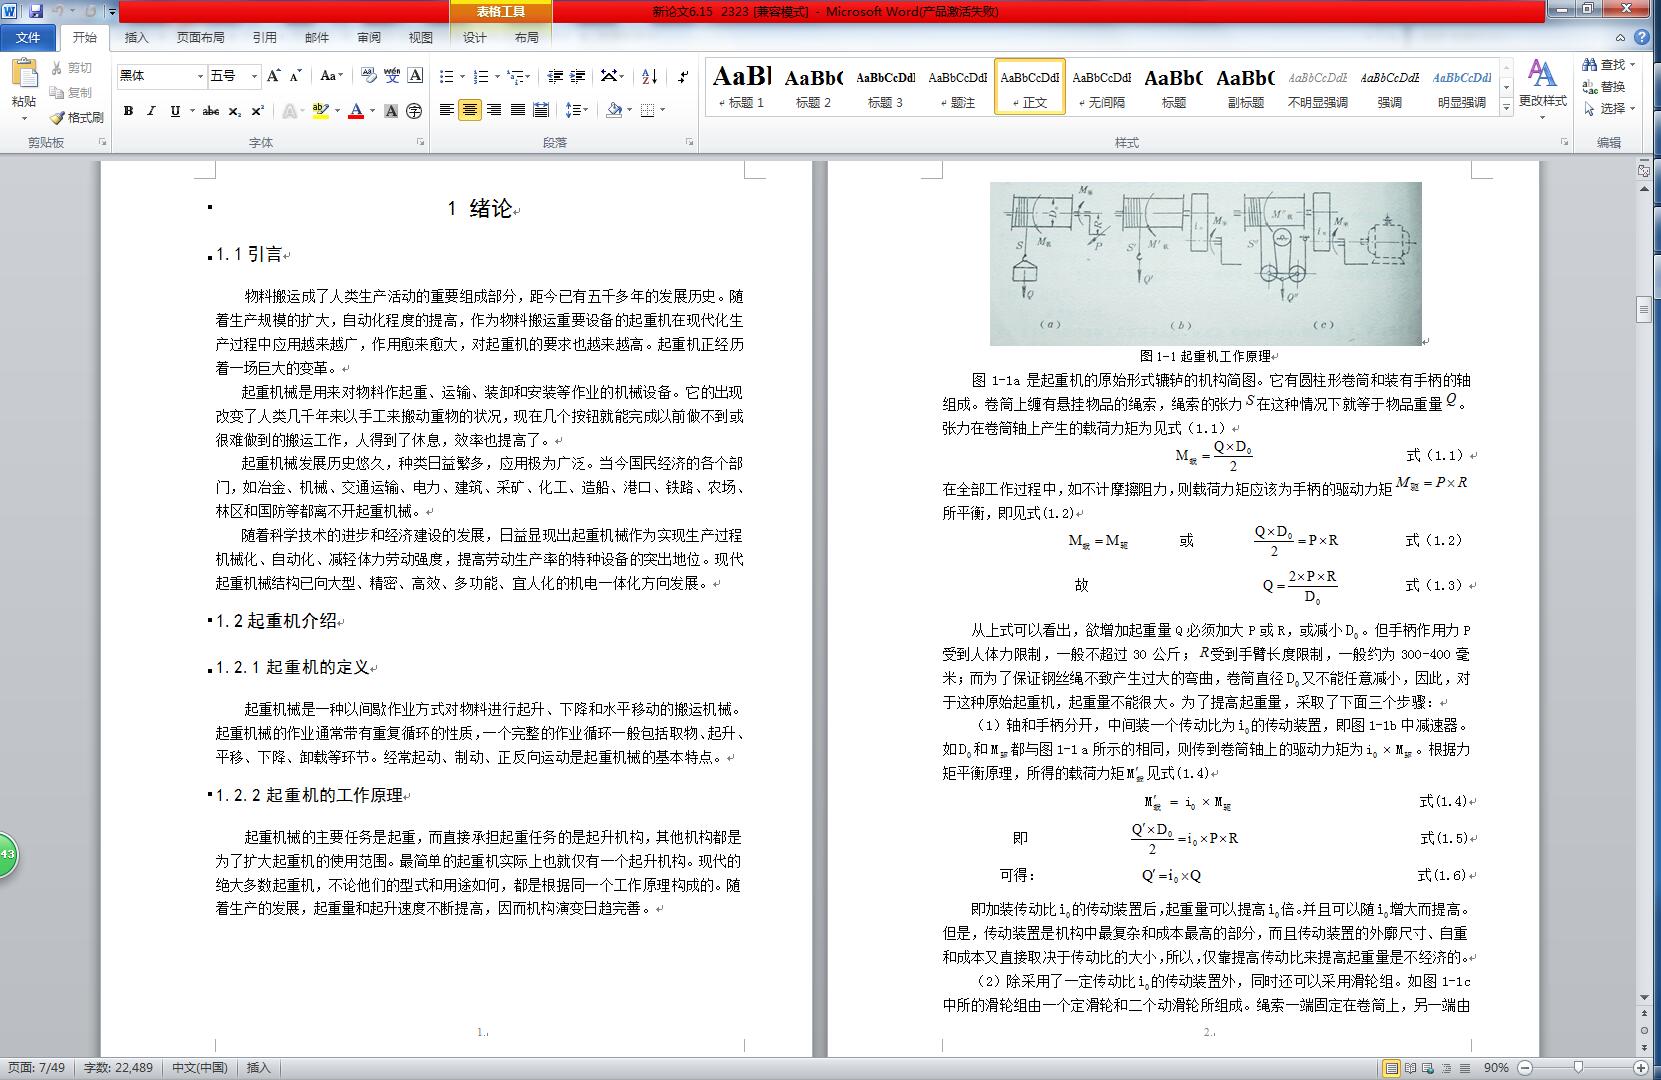Screen dimensions: 1661x1080
Task: Click the Copy (复制) button
Action: [72, 92]
